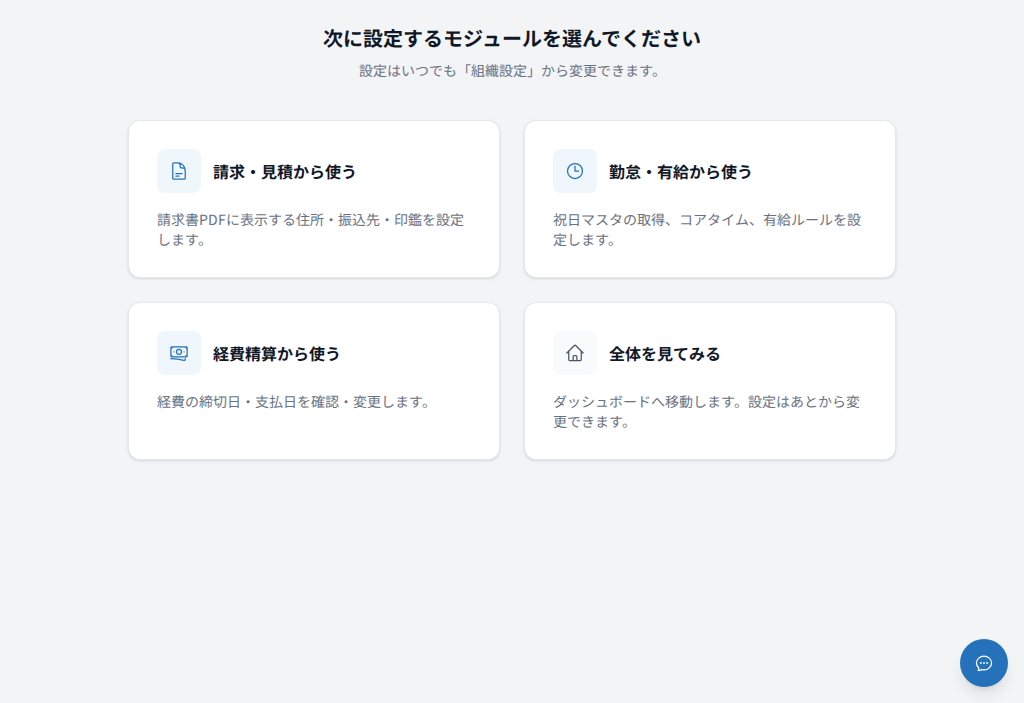The width and height of the screenshot is (1024, 703).
Task: Click the heading 次に設定するモジュールを選んでください
Action: (x=512, y=39)
